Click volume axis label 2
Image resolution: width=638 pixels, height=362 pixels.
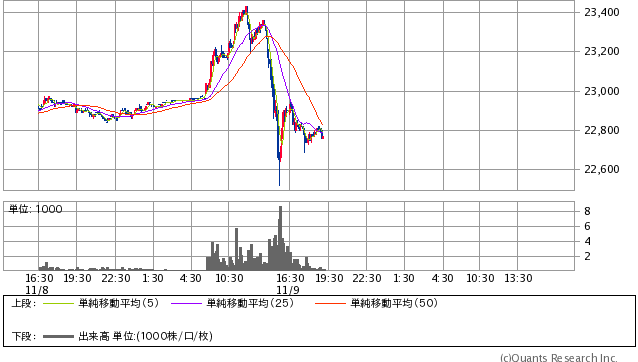click(x=587, y=257)
